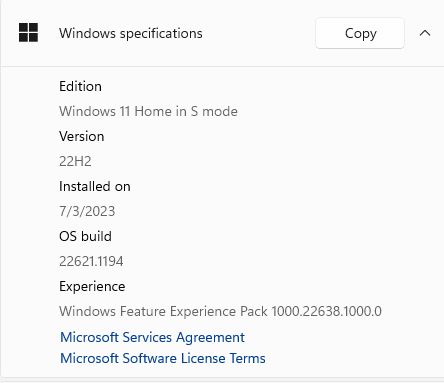Select the 22621.1194 build number
This screenshot has width=444, height=383.
pos(91,261)
